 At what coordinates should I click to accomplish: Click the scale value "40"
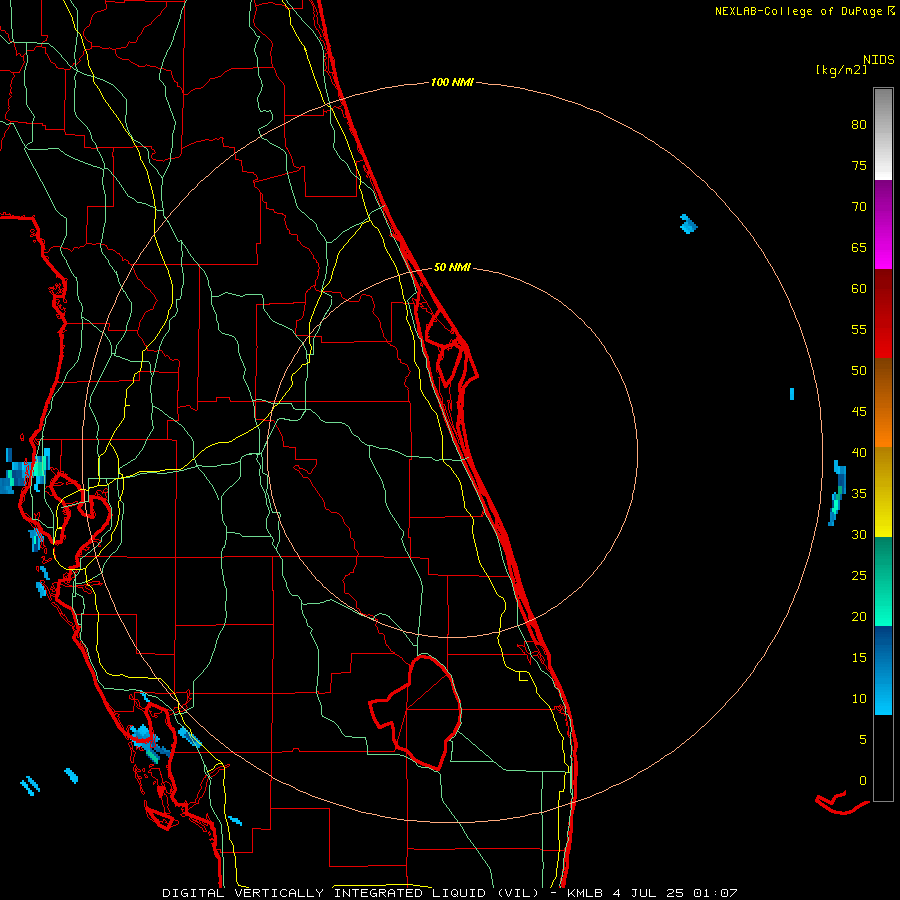click(859, 453)
